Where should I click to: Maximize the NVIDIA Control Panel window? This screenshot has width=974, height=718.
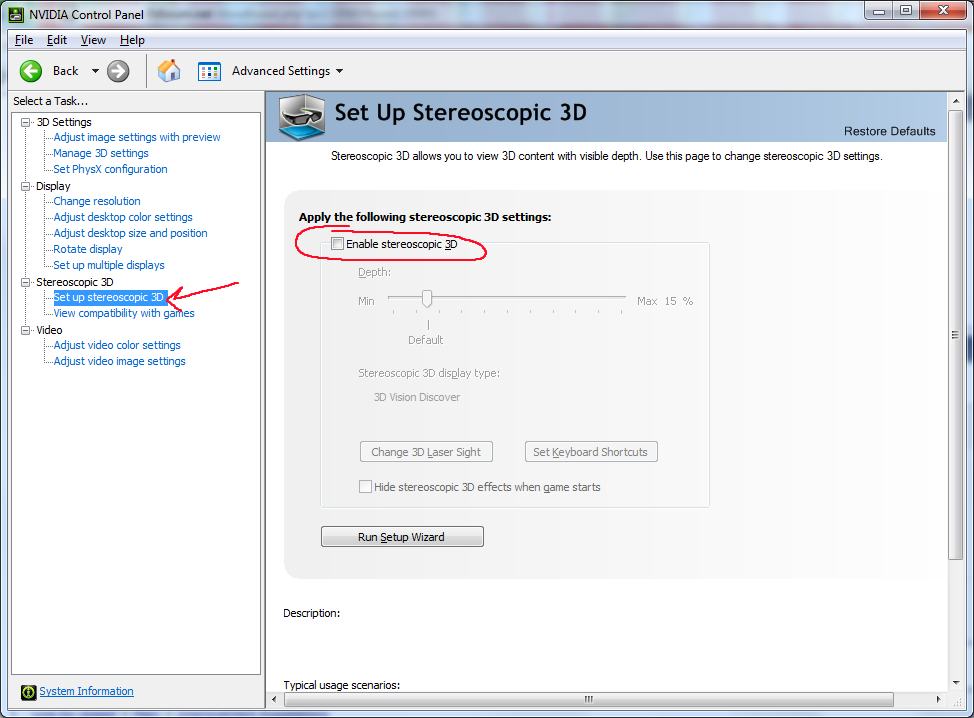pos(906,11)
